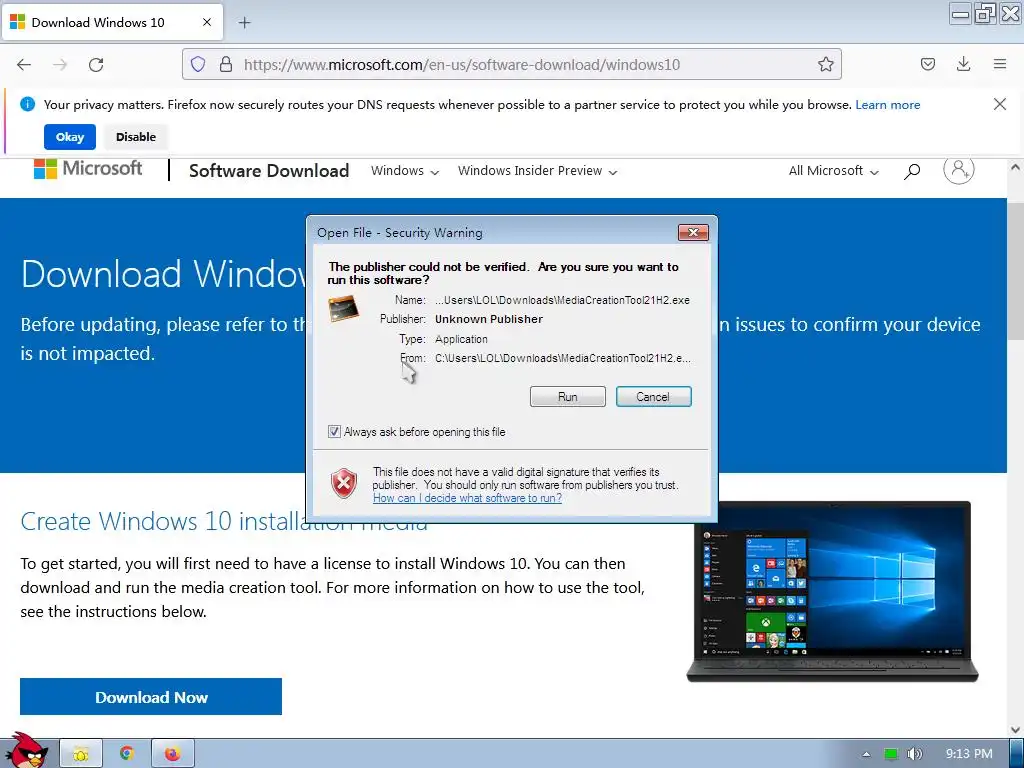The width and height of the screenshot is (1024, 768).
Task: Click the URL address bar
Action: 511,64
